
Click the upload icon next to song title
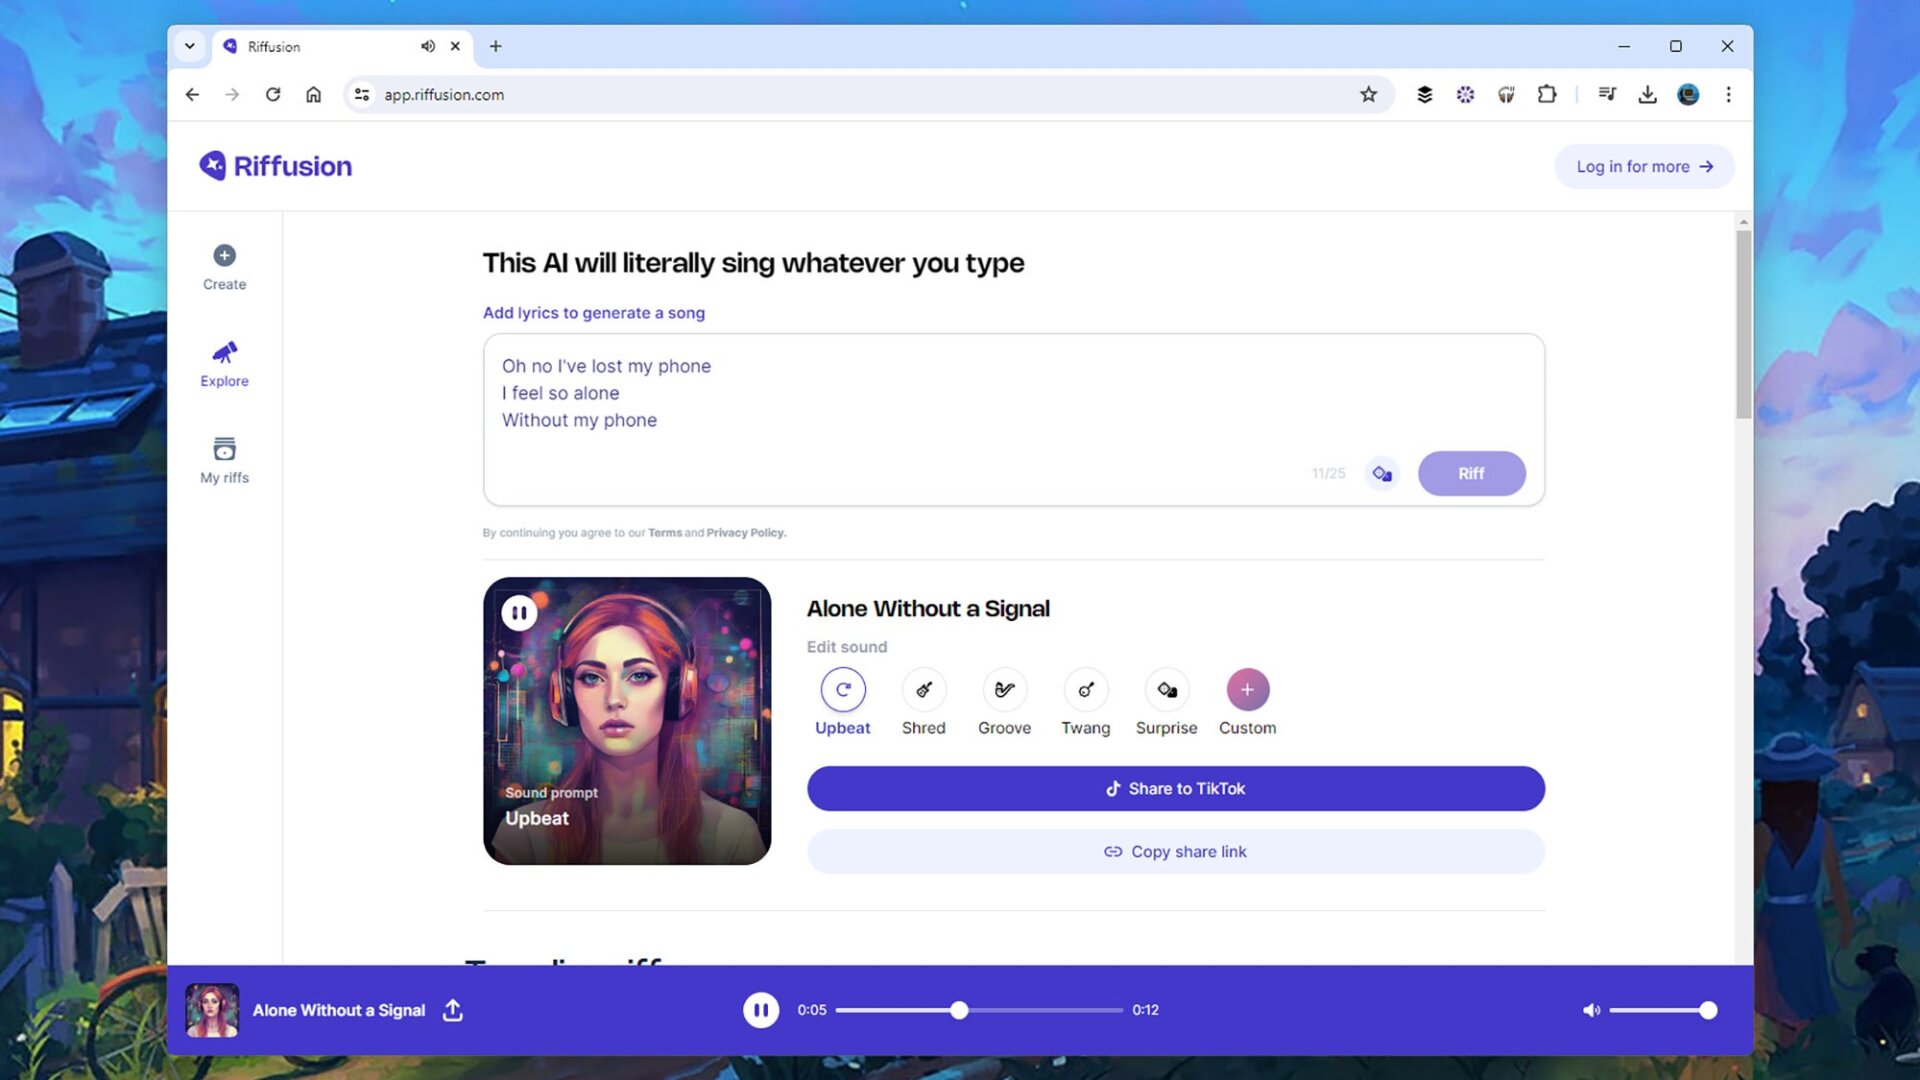452,1010
